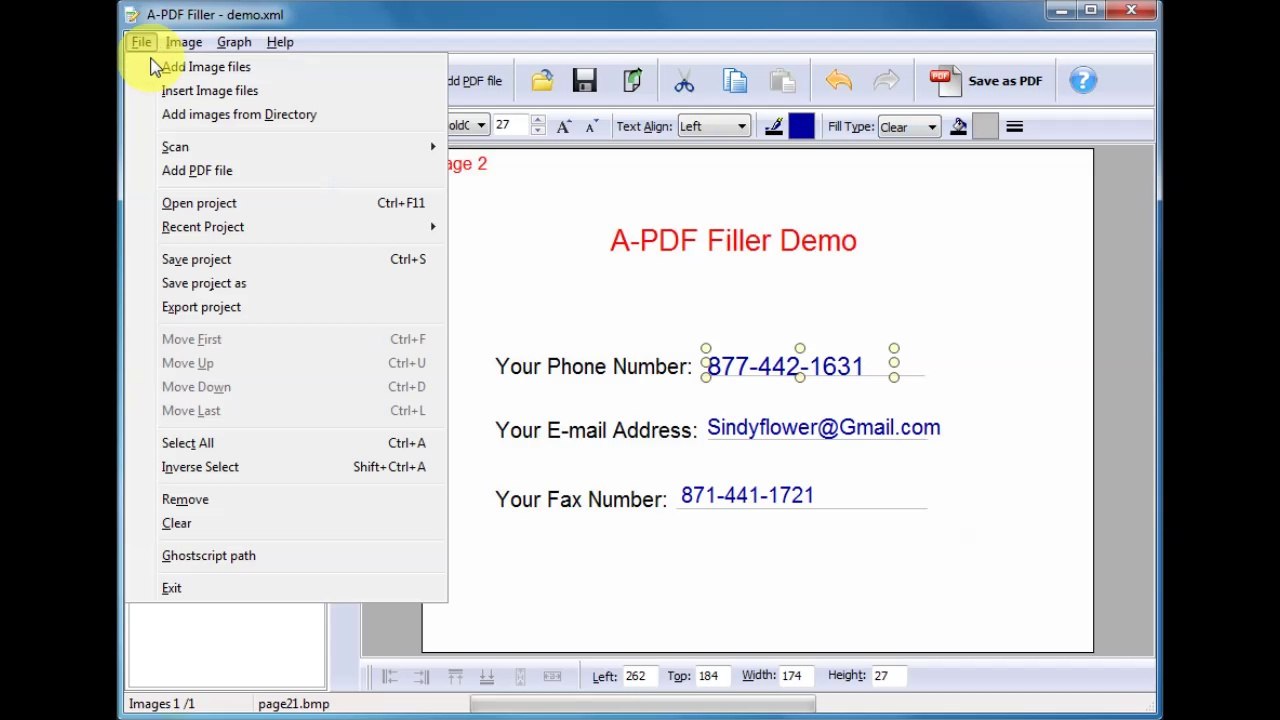Click the open folder toolbar icon
Screen dimensions: 1280x720
click(x=542, y=81)
